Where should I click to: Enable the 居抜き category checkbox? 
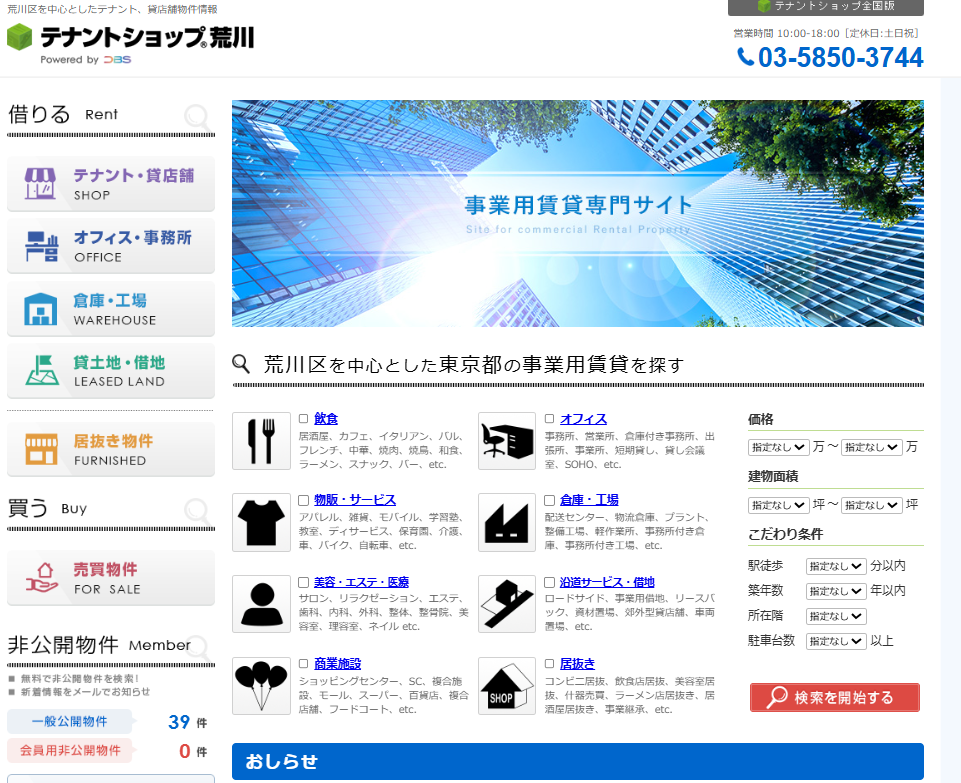[549, 663]
